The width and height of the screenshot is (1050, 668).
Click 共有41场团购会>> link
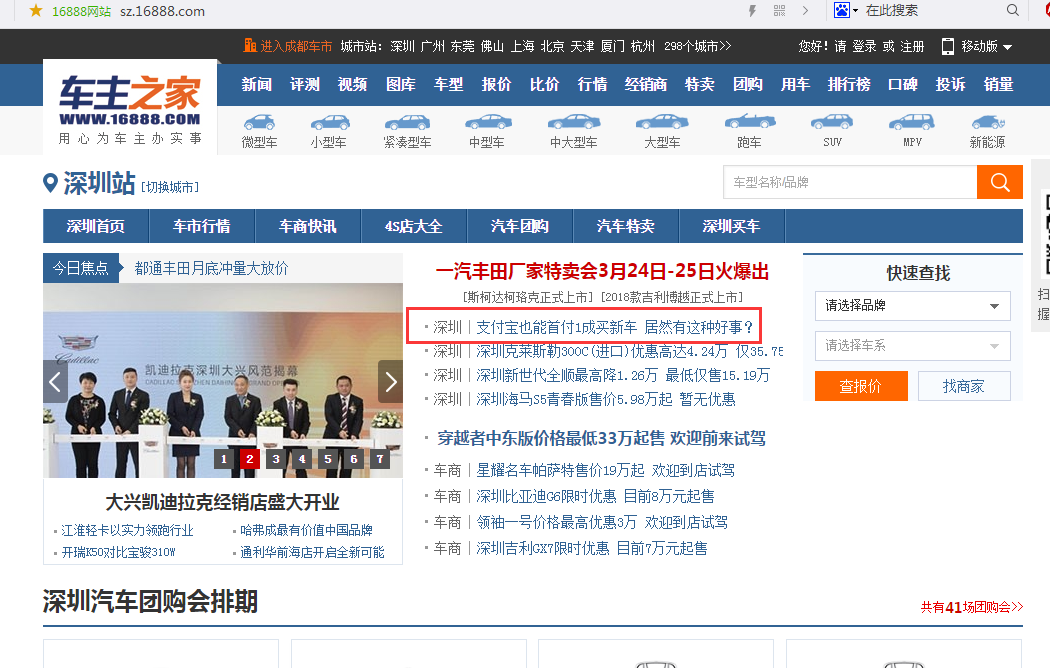click(972, 607)
